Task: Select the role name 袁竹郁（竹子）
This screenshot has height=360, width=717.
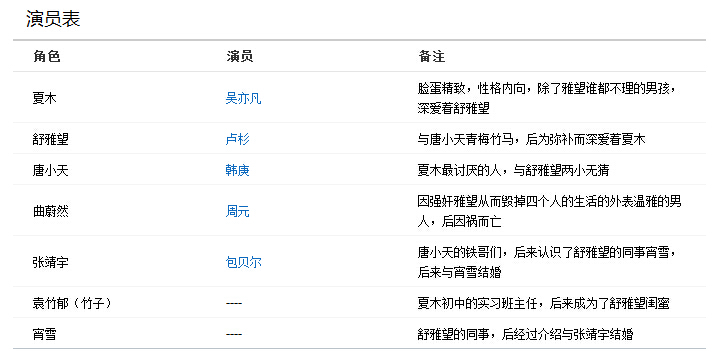Action: (72, 303)
